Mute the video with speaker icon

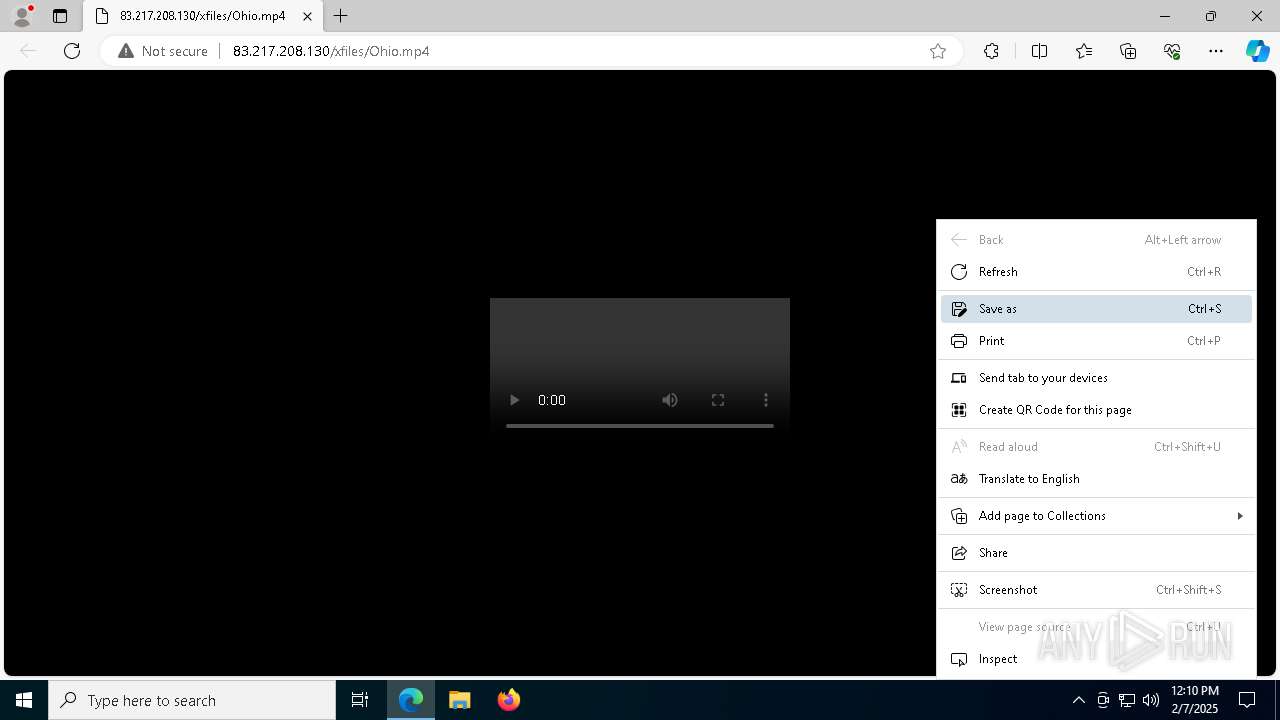coord(670,400)
